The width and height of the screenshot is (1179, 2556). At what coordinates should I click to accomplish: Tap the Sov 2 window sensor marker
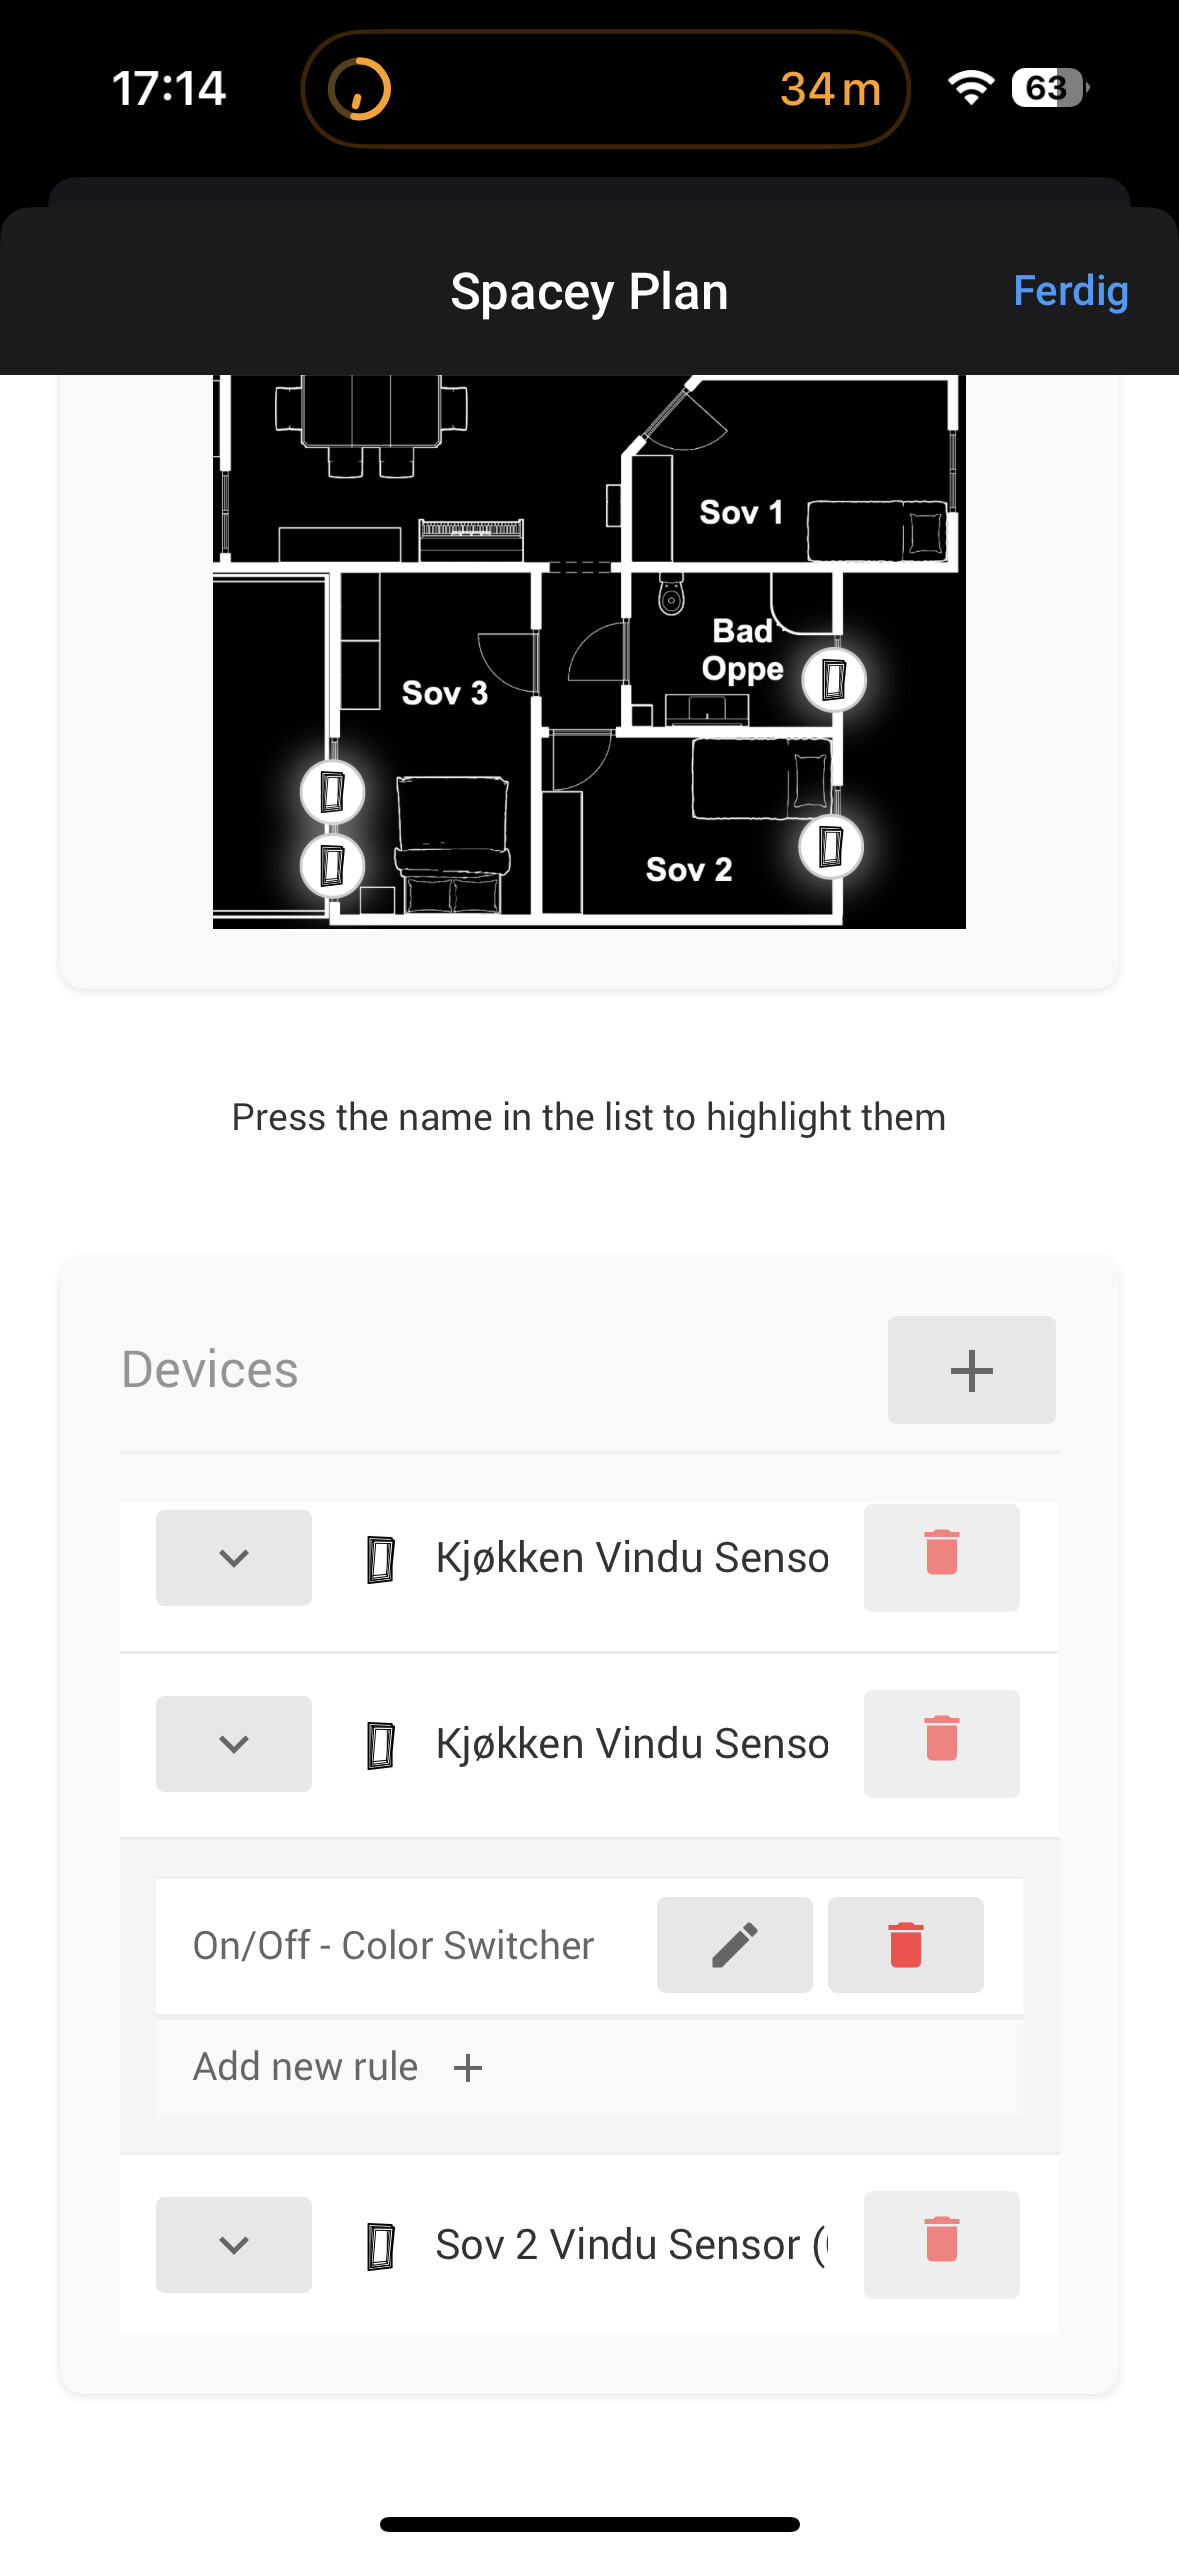pos(831,847)
